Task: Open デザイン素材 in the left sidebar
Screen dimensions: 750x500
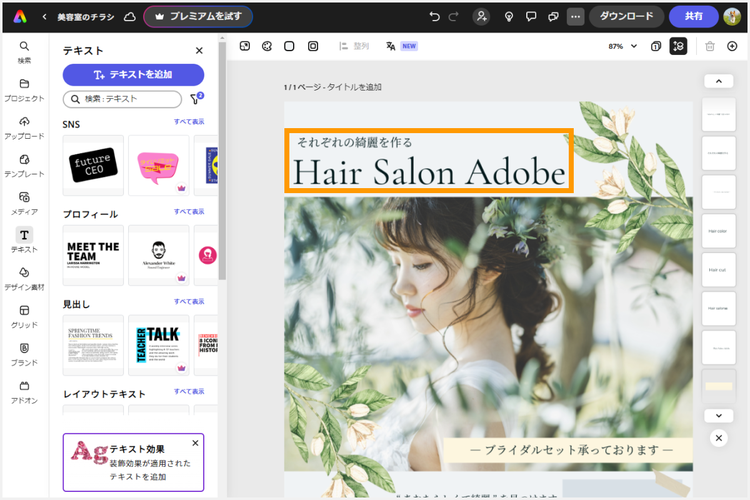Action: [24, 279]
